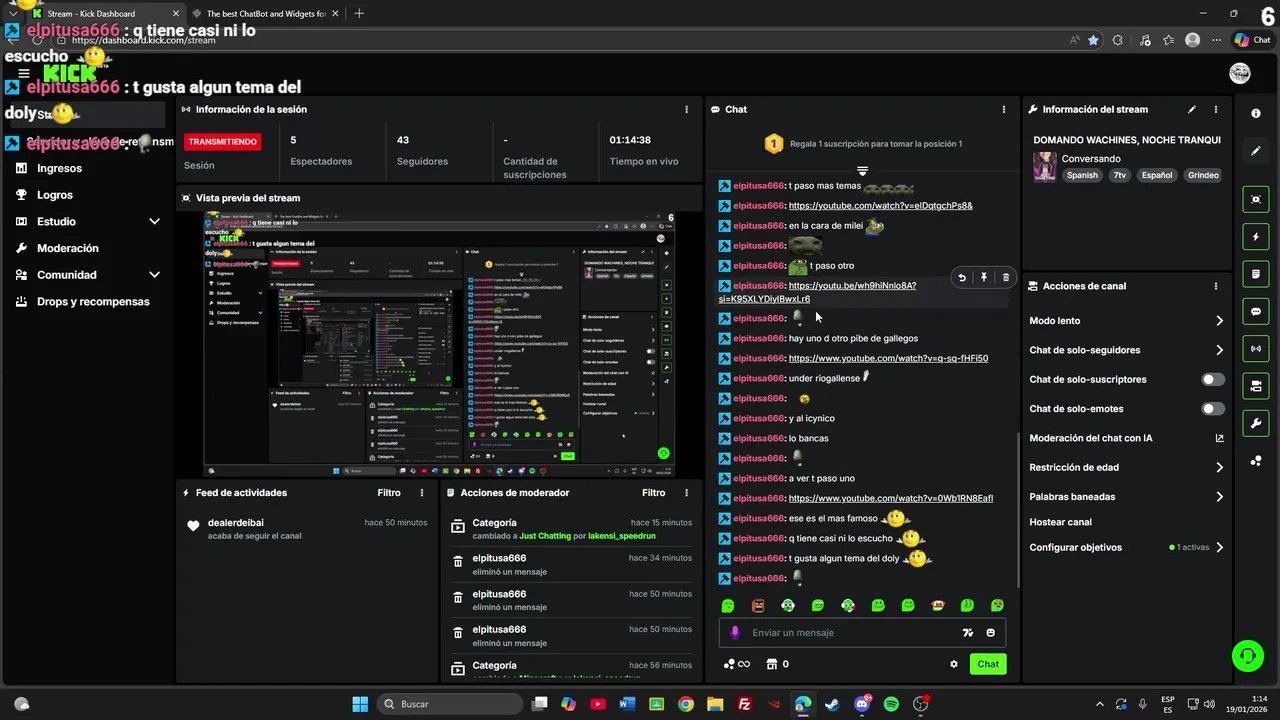1280x720 pixels.
Task: Switch to best ChatBot and Widgets tab
Action: [266, 14]
